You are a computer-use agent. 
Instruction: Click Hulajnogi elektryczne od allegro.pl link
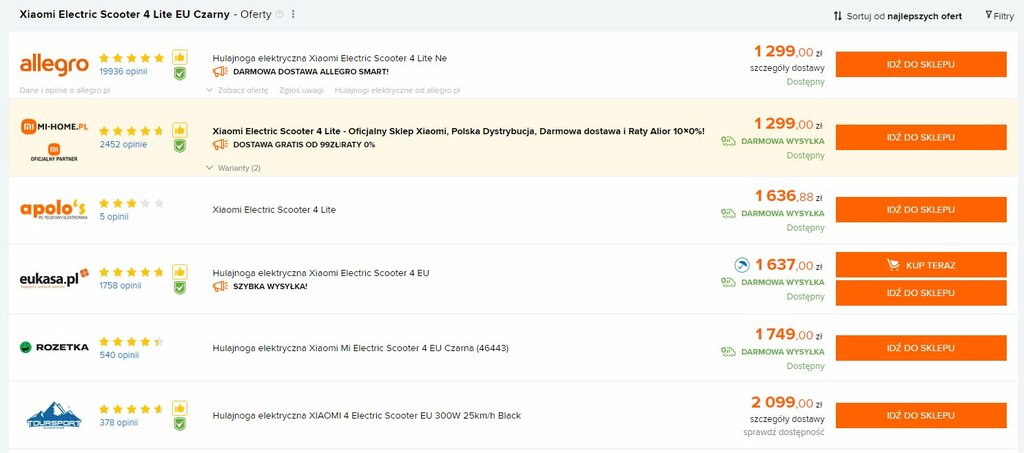click(397, 90)
